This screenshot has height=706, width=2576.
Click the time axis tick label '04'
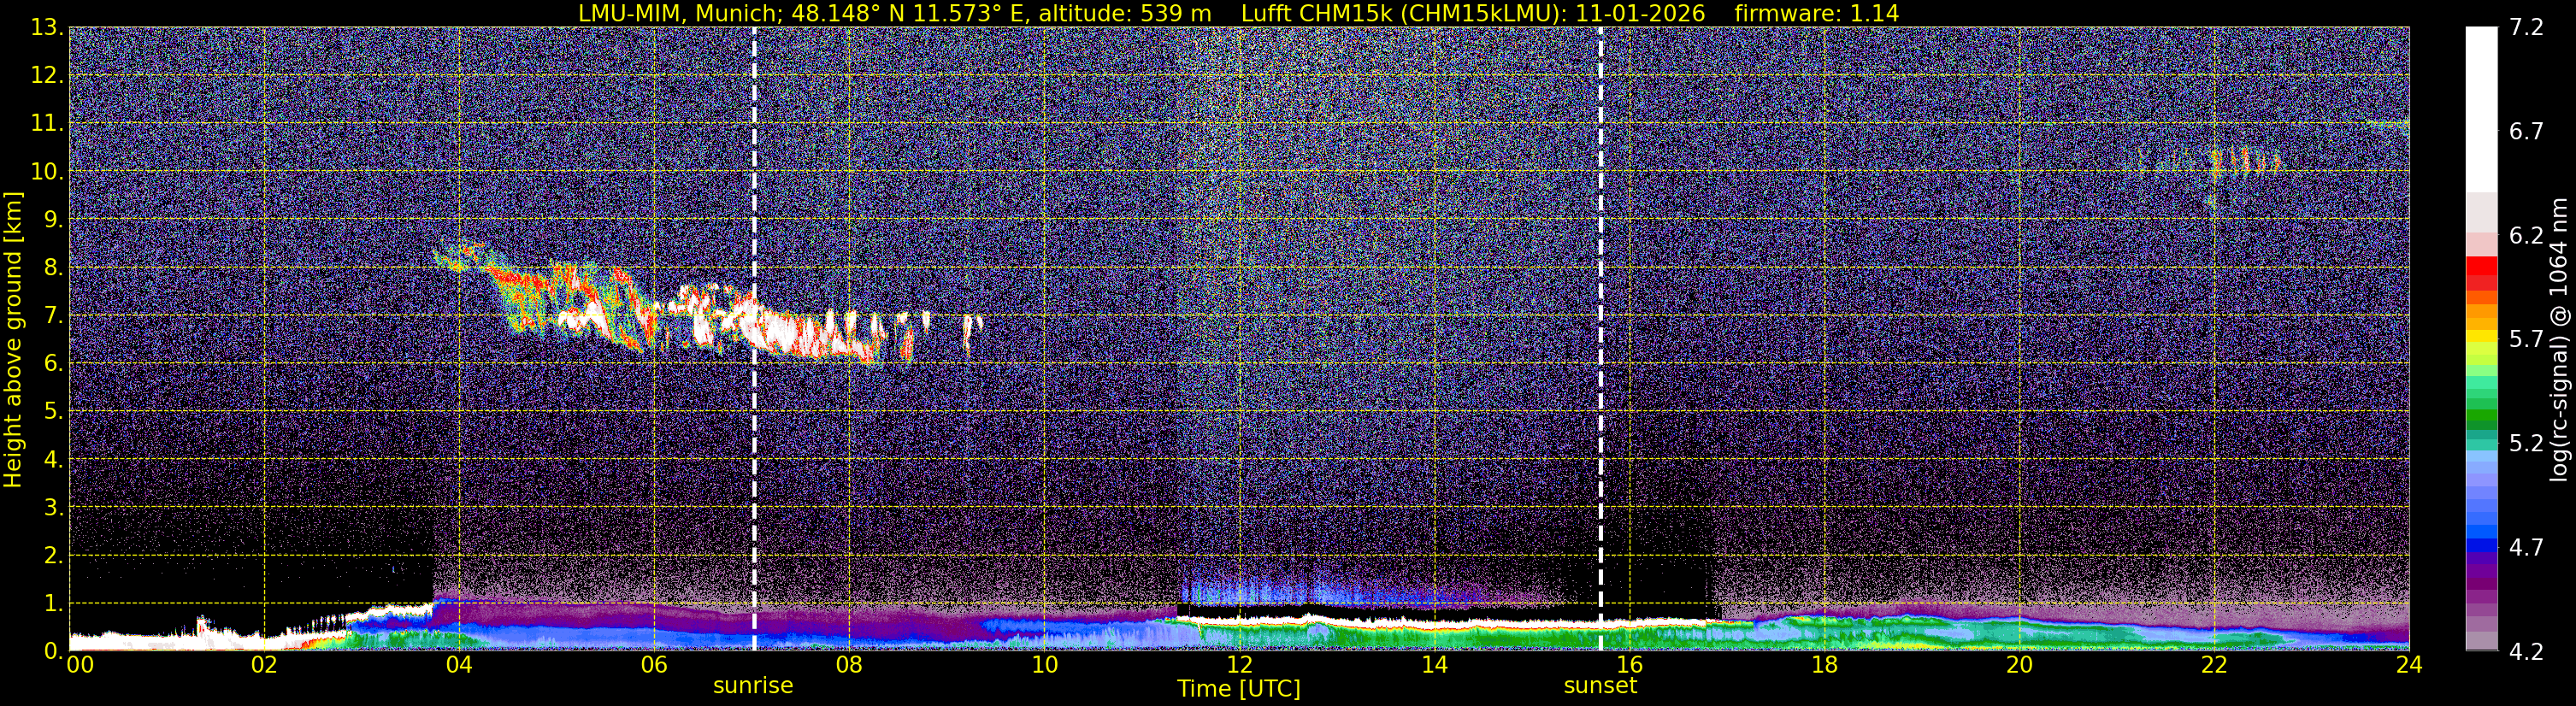point(459,665)
